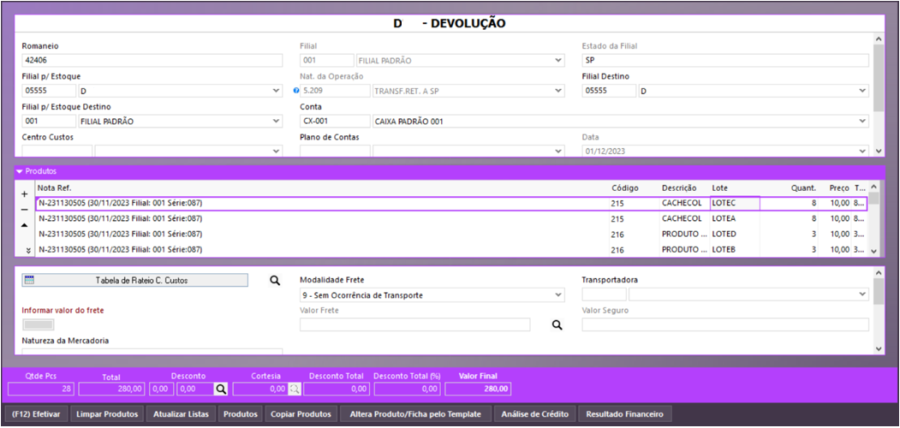Viewport: 900px width, 428px height.
Task: Click the magnifier icon beside Cortesia field
Action: point(294,389)
